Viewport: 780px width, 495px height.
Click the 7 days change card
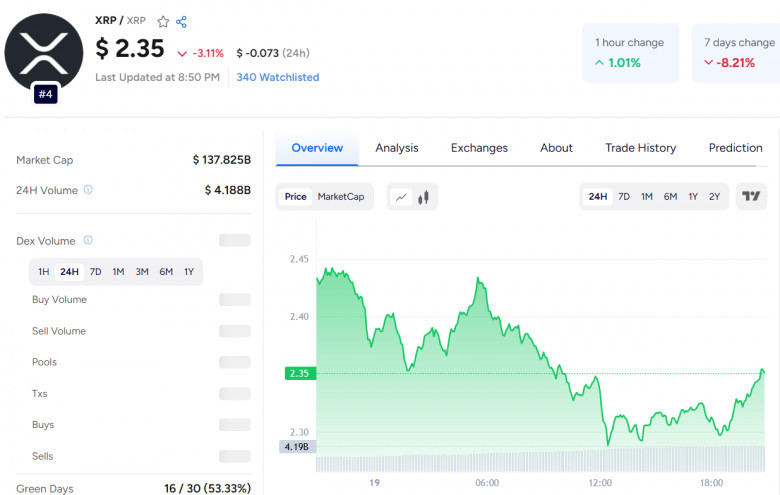point(736,53)
